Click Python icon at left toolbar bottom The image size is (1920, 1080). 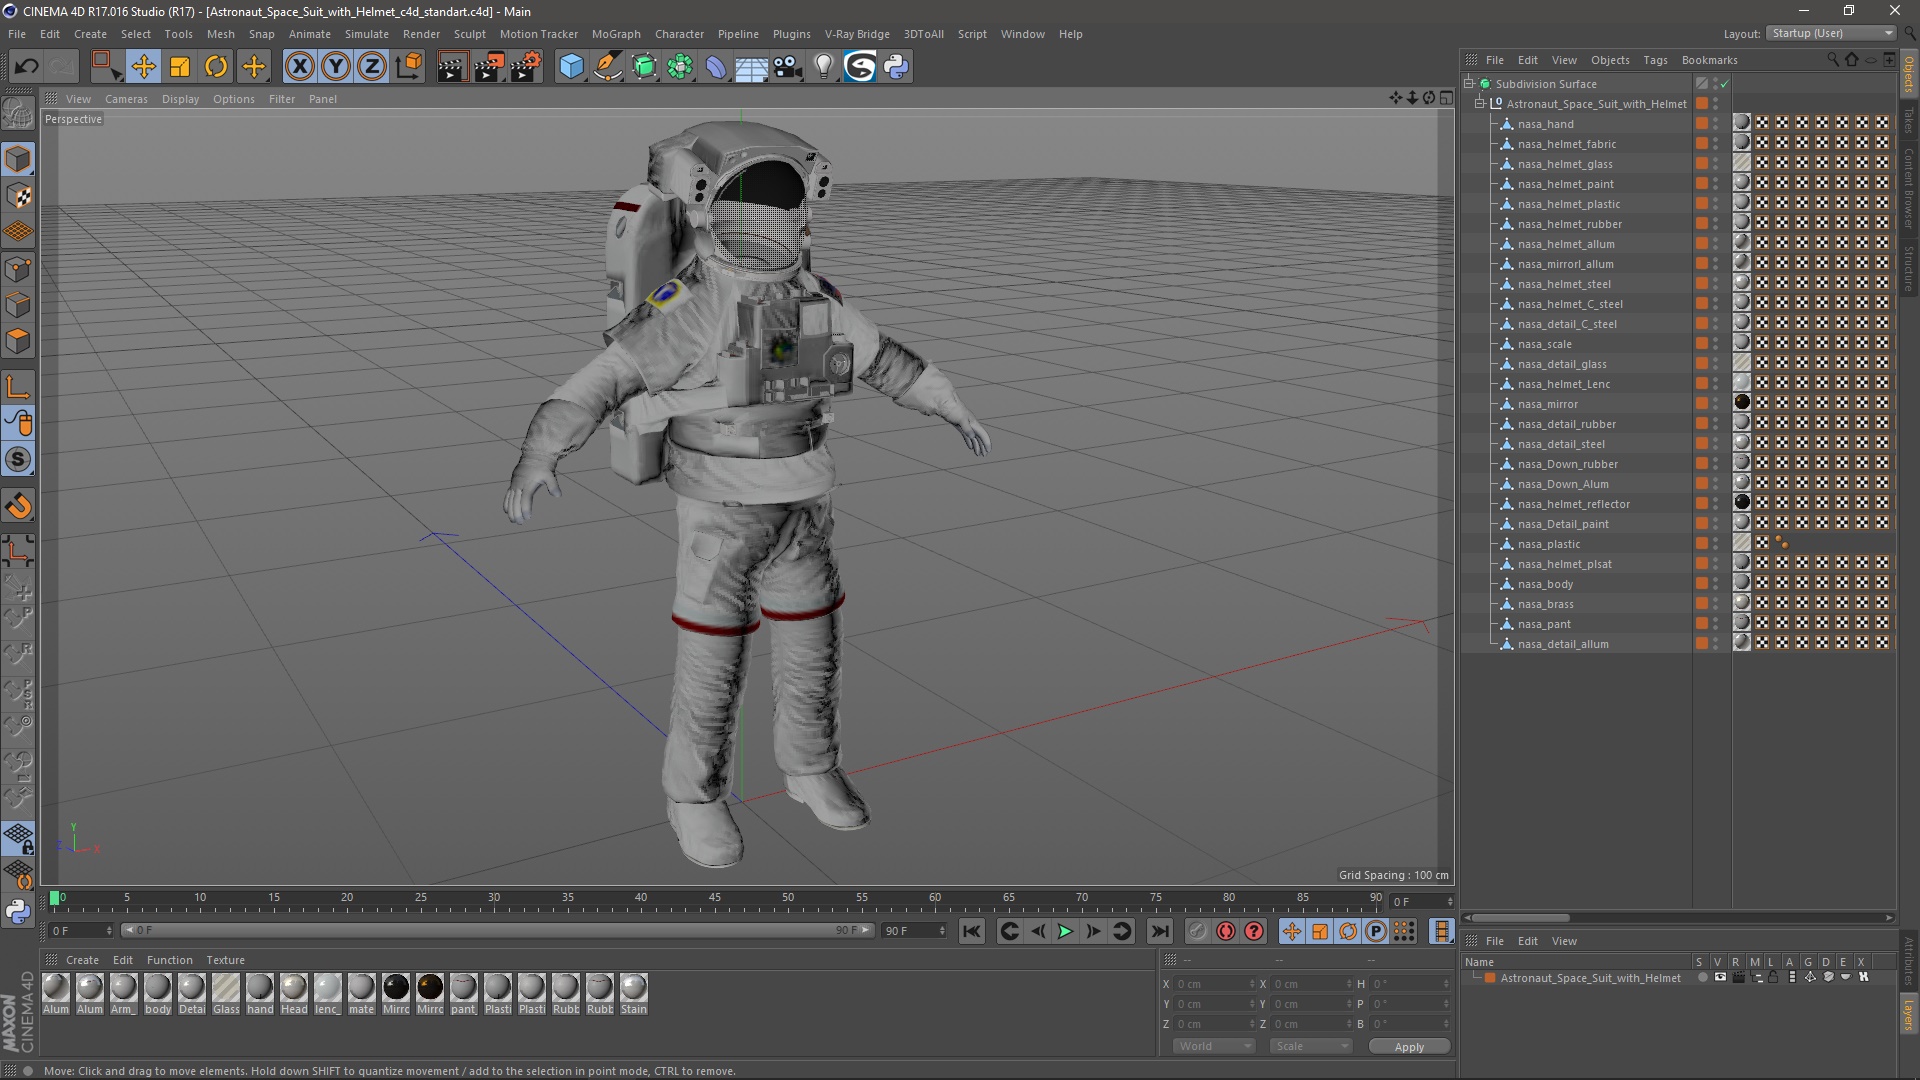pyautogui.click(x=18, y=911)
